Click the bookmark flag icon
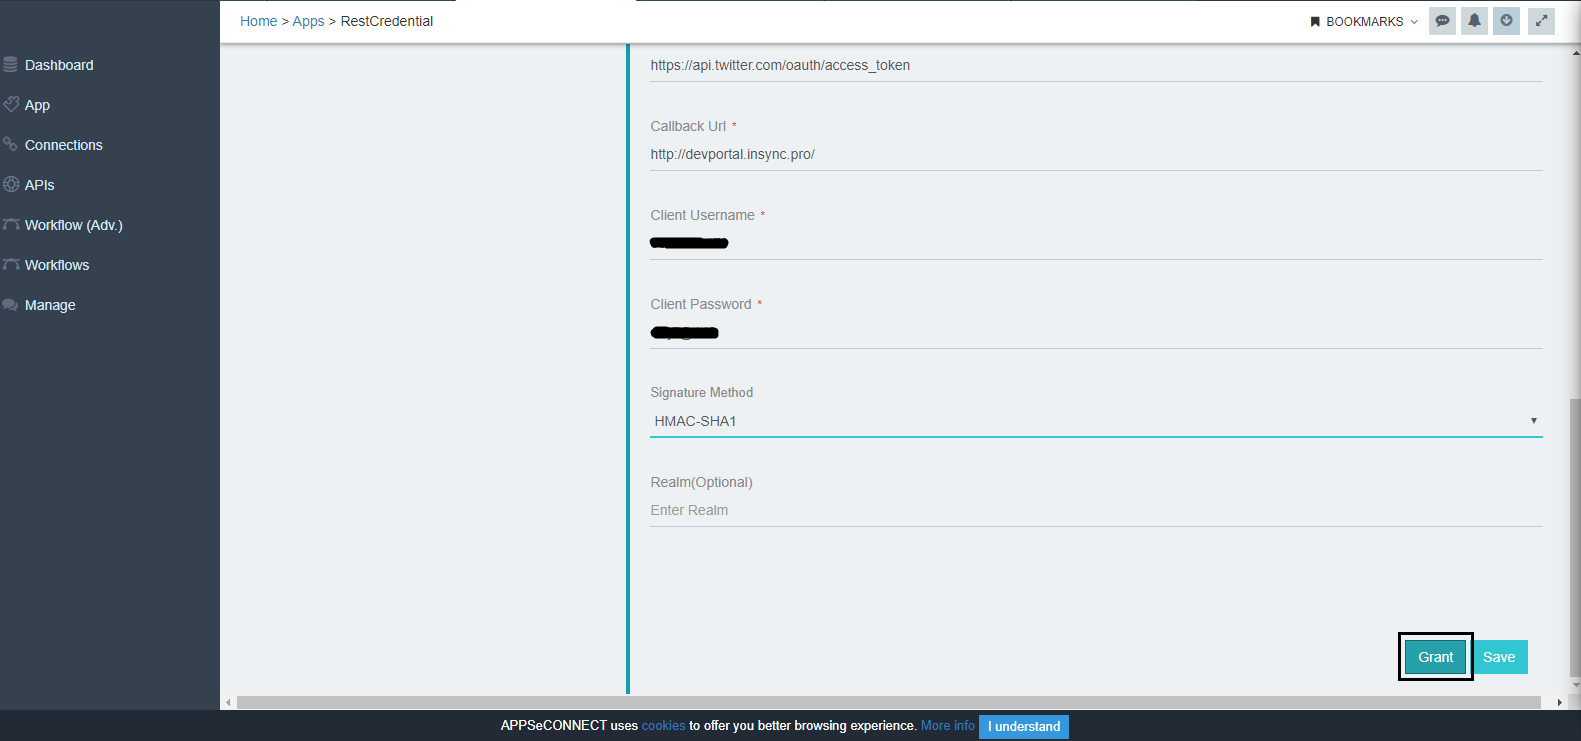Viewport: 1581px width, 741px height. (x=1315, y=22)
